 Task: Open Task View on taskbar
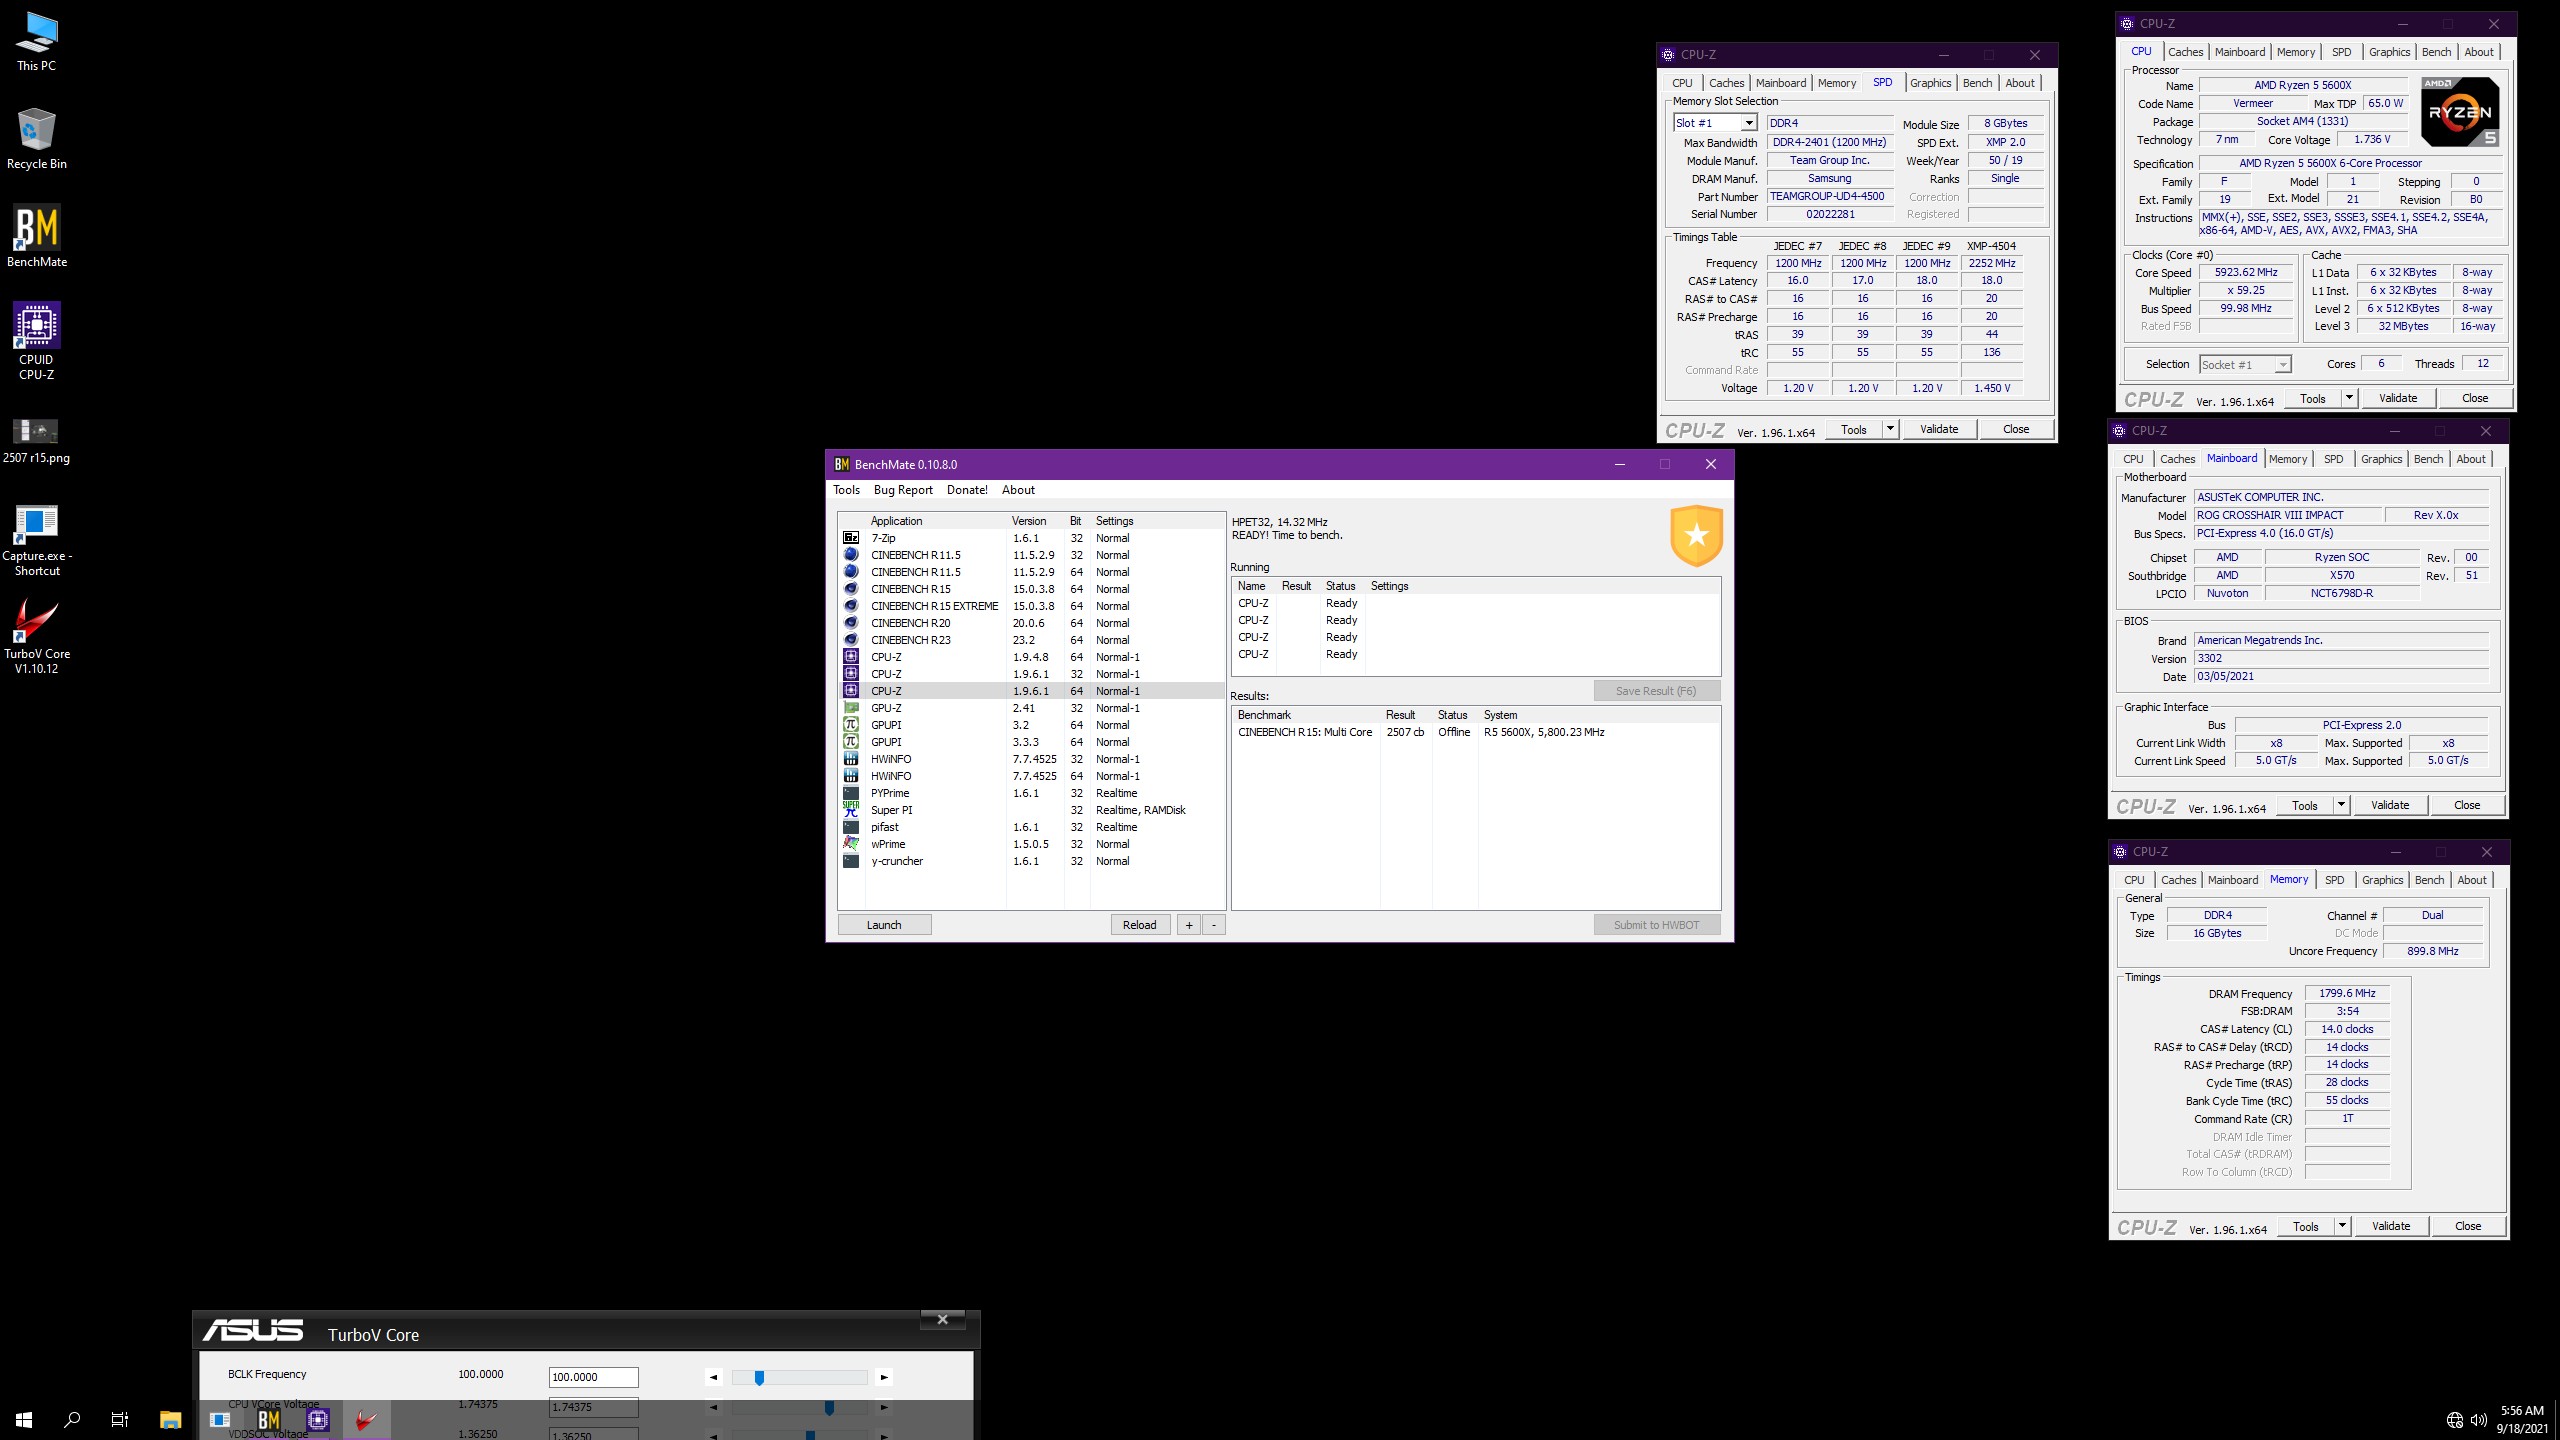click(x=120, y=1419)
